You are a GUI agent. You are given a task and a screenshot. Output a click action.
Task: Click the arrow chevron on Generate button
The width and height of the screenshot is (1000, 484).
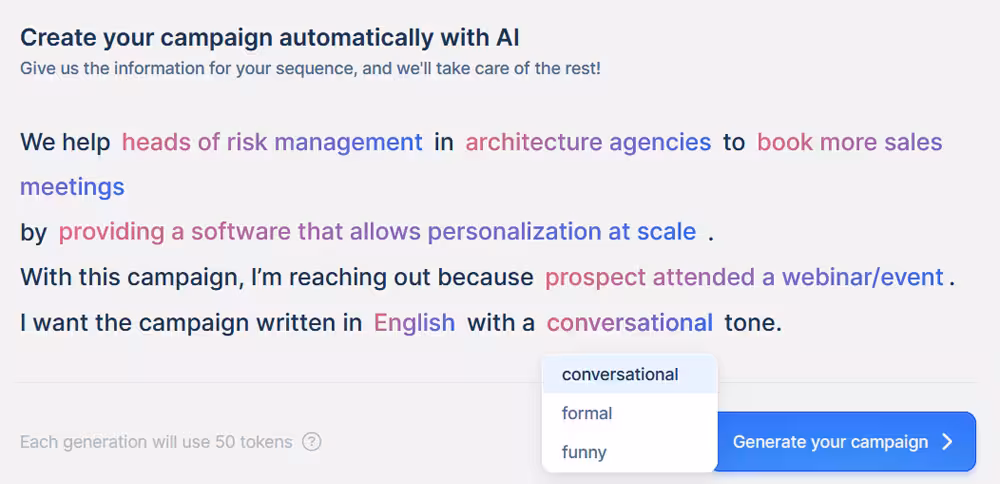point(948,442)
